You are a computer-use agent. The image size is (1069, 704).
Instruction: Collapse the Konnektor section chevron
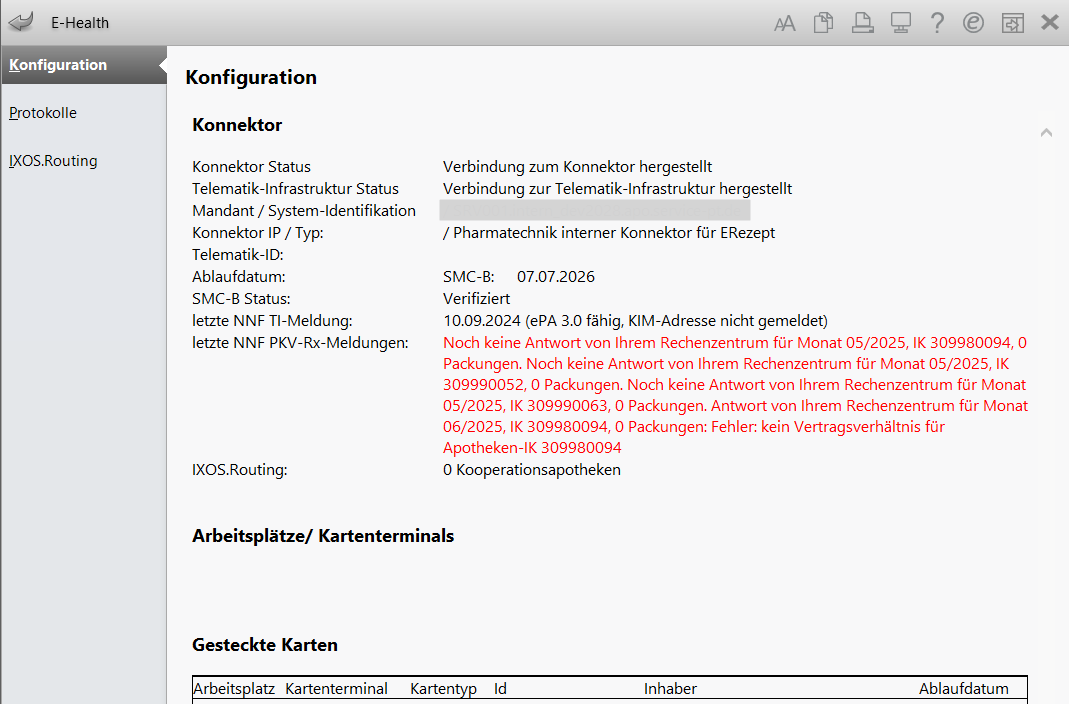click(1046, 132)
